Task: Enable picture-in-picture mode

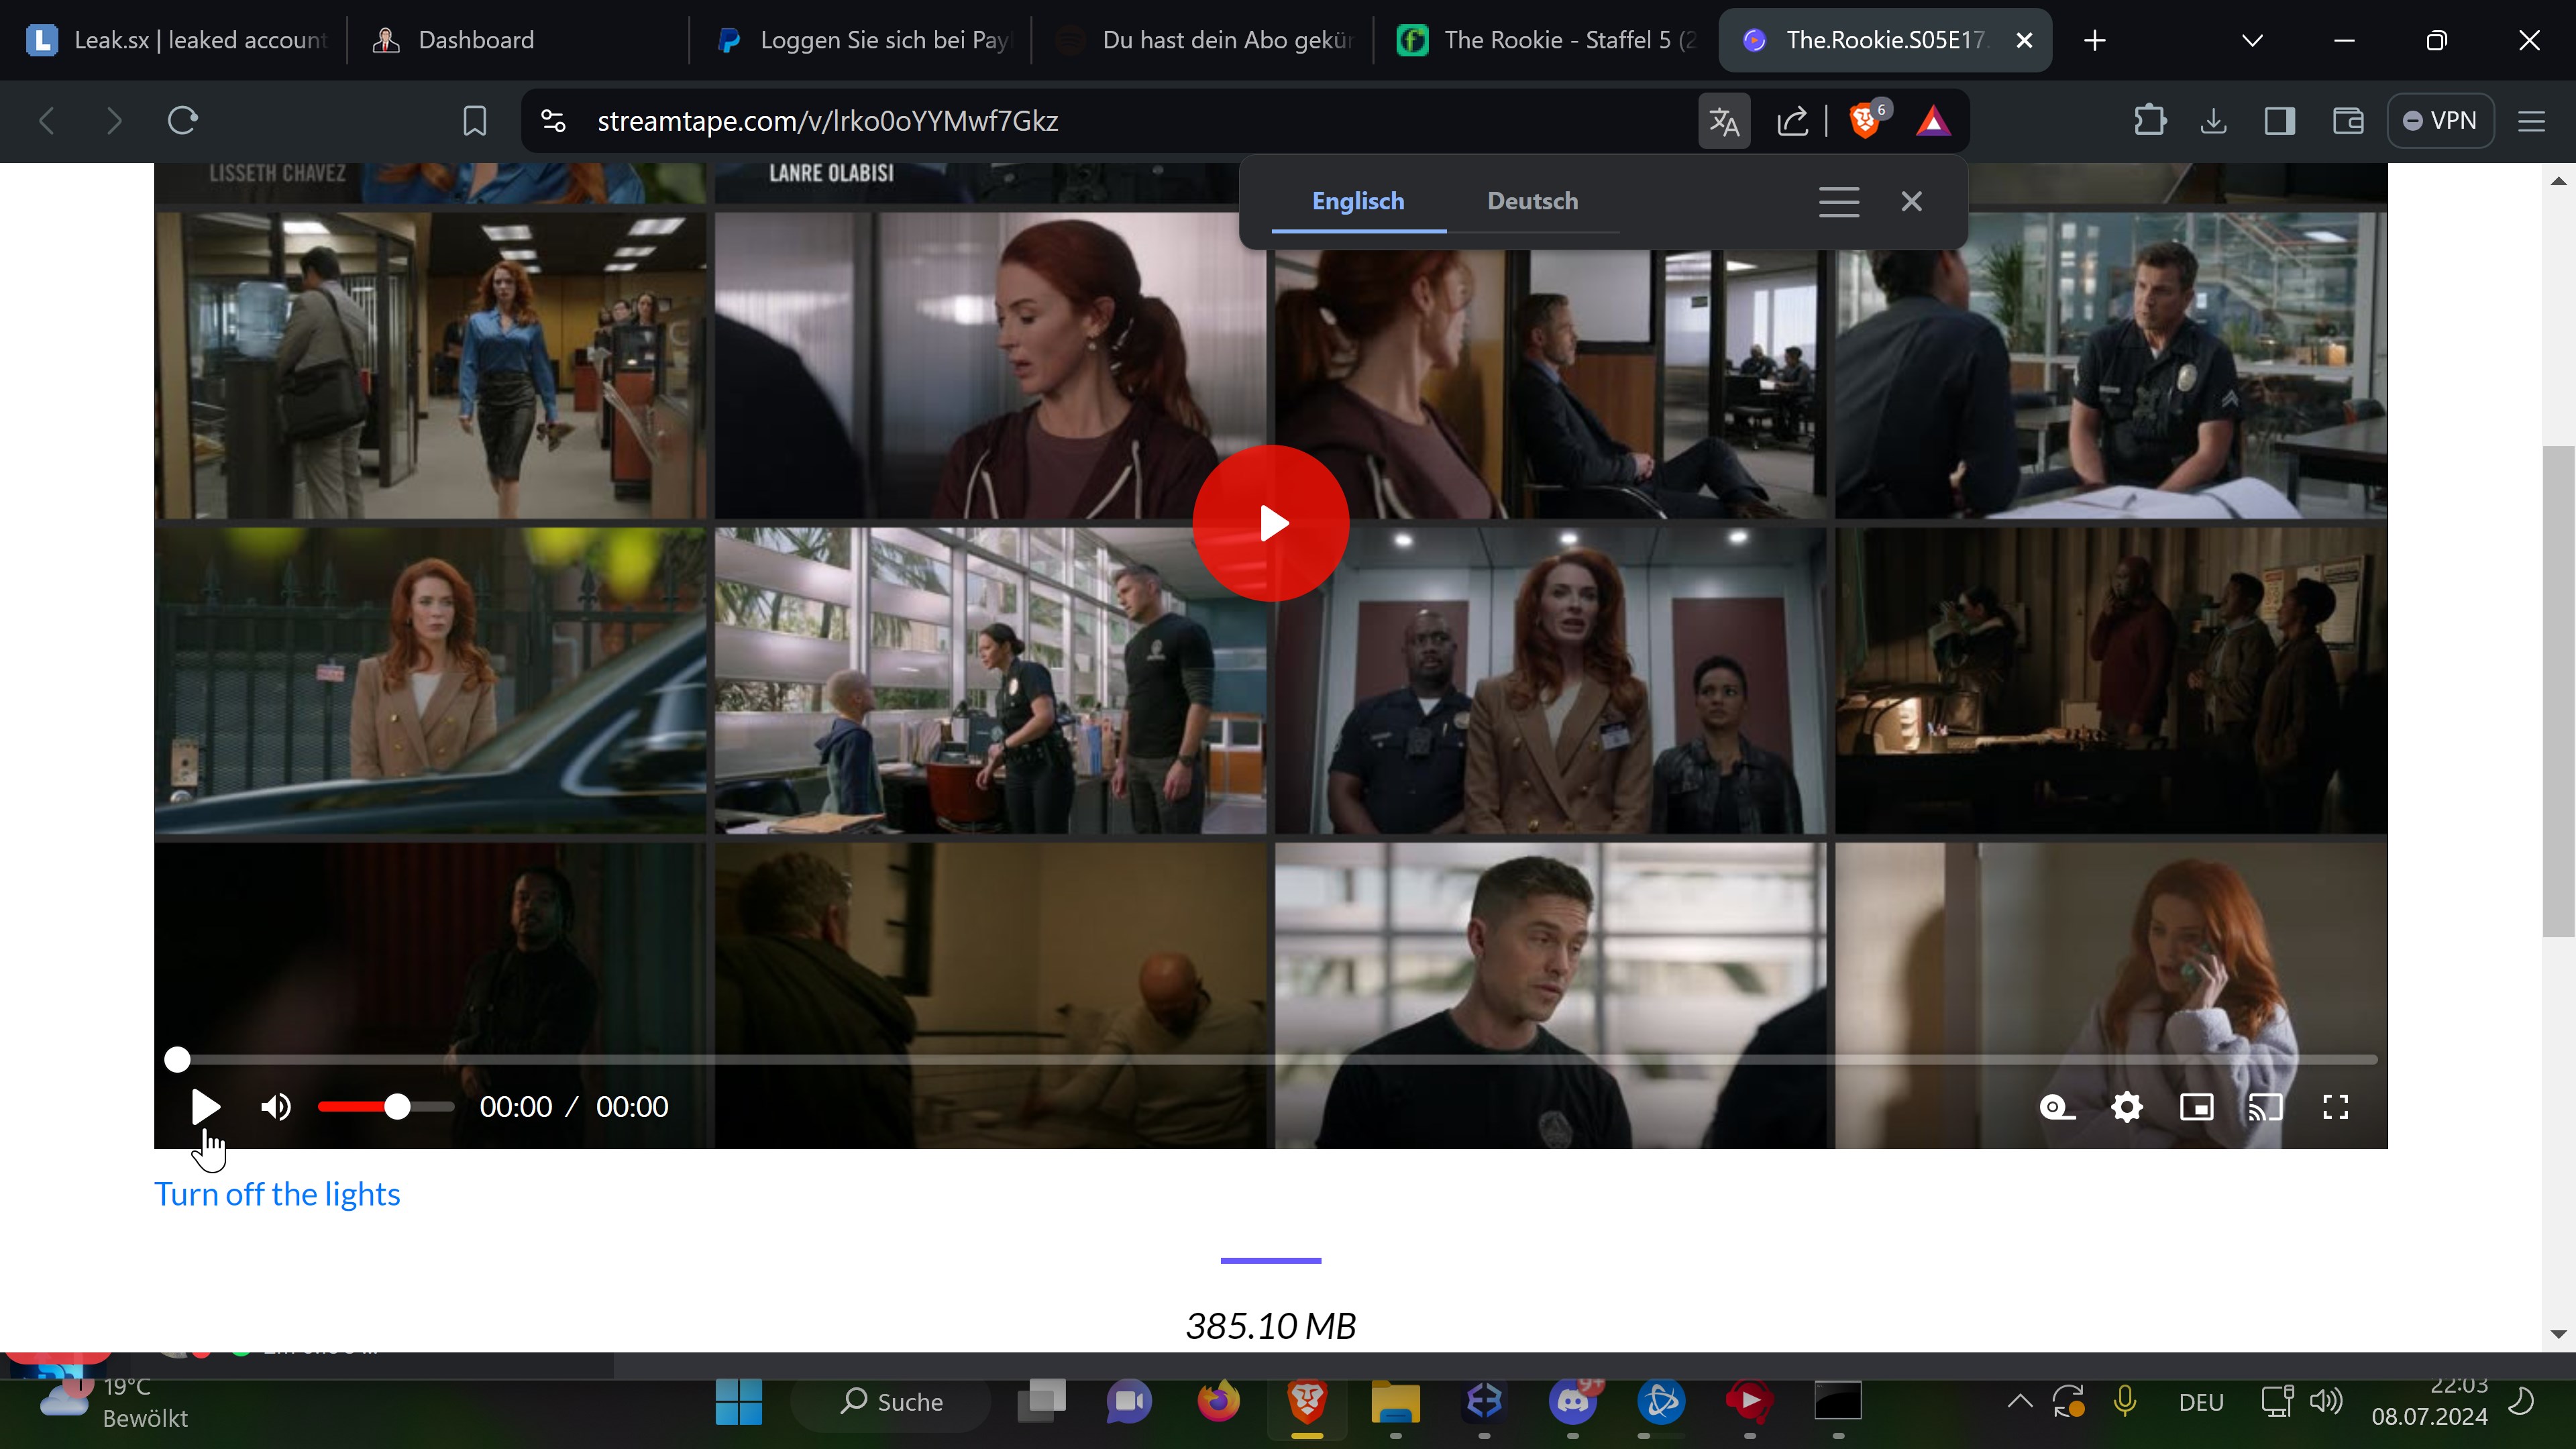Action: [2196, 1107]
